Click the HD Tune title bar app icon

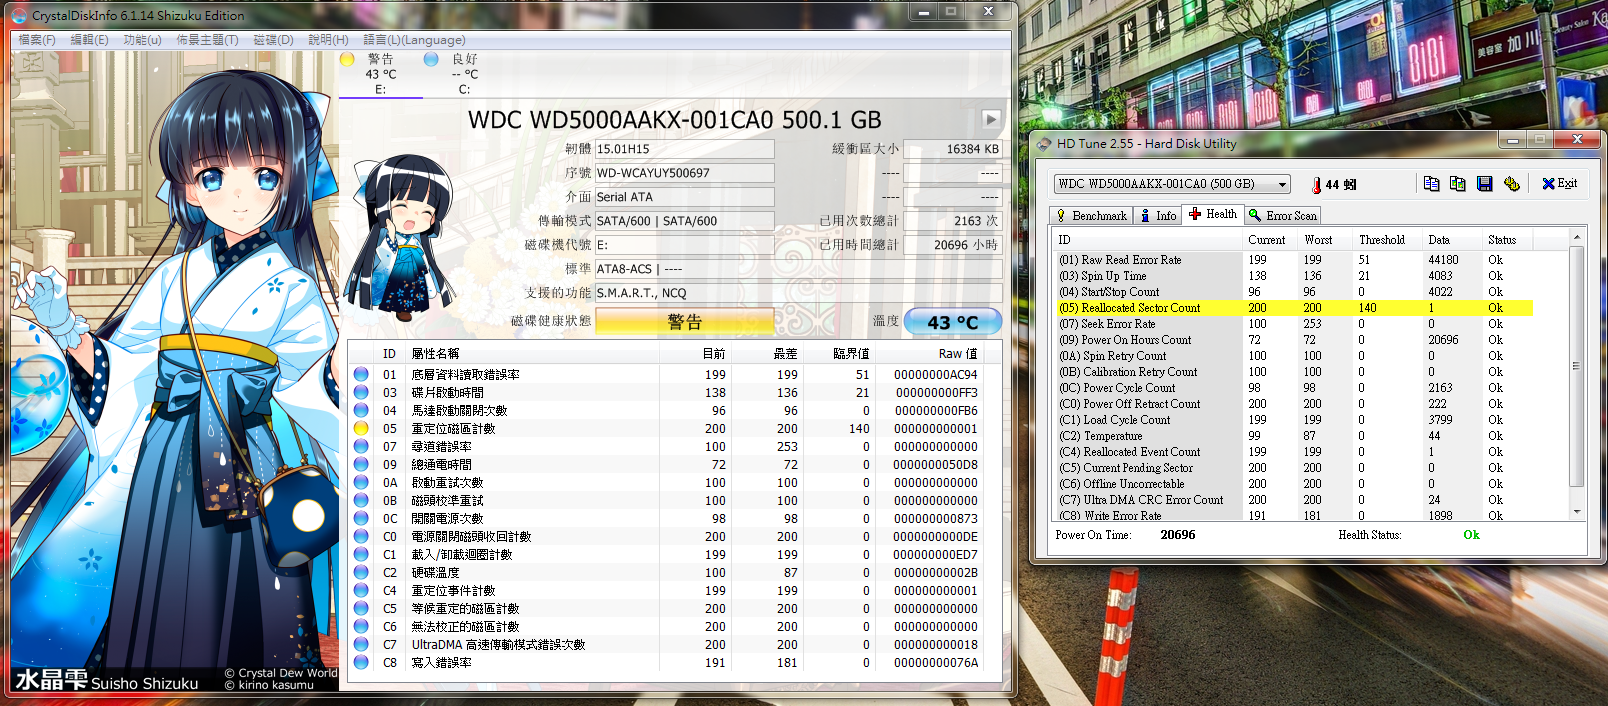click(1044, 143)
